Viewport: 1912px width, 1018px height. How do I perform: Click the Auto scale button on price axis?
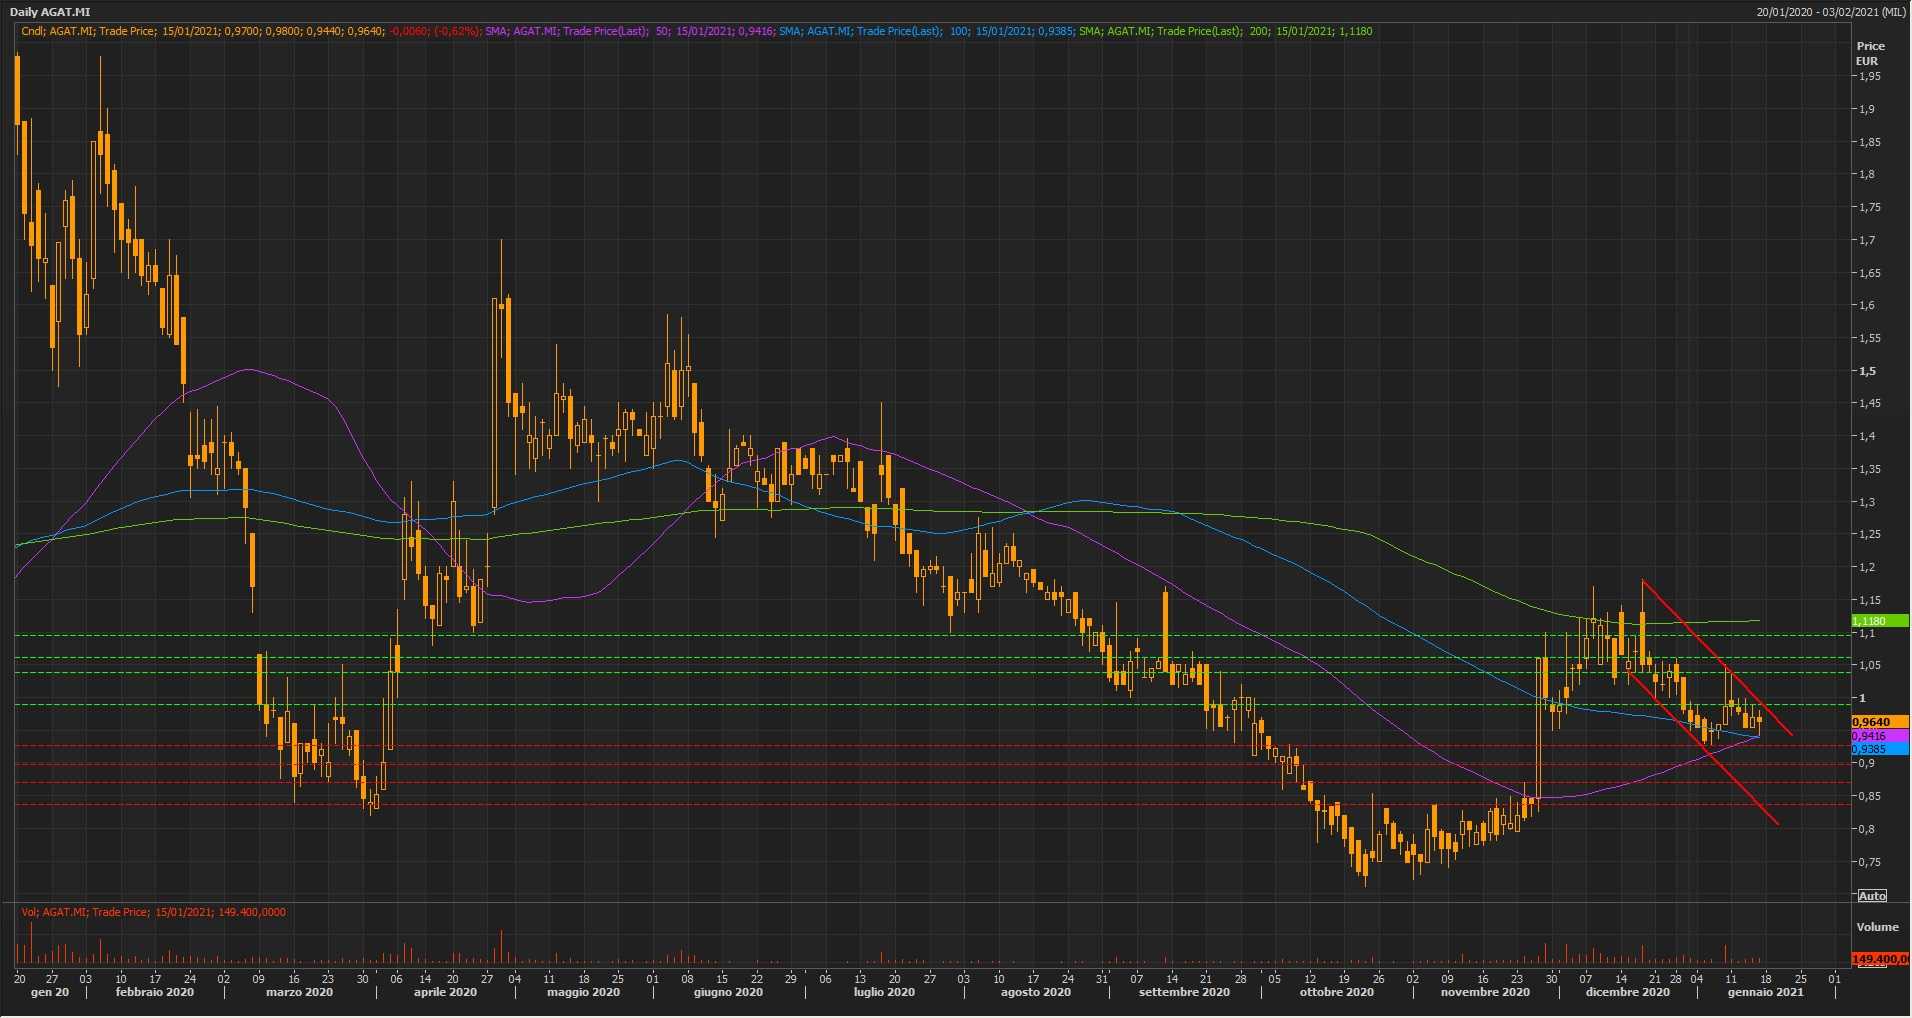(1872, 895)
